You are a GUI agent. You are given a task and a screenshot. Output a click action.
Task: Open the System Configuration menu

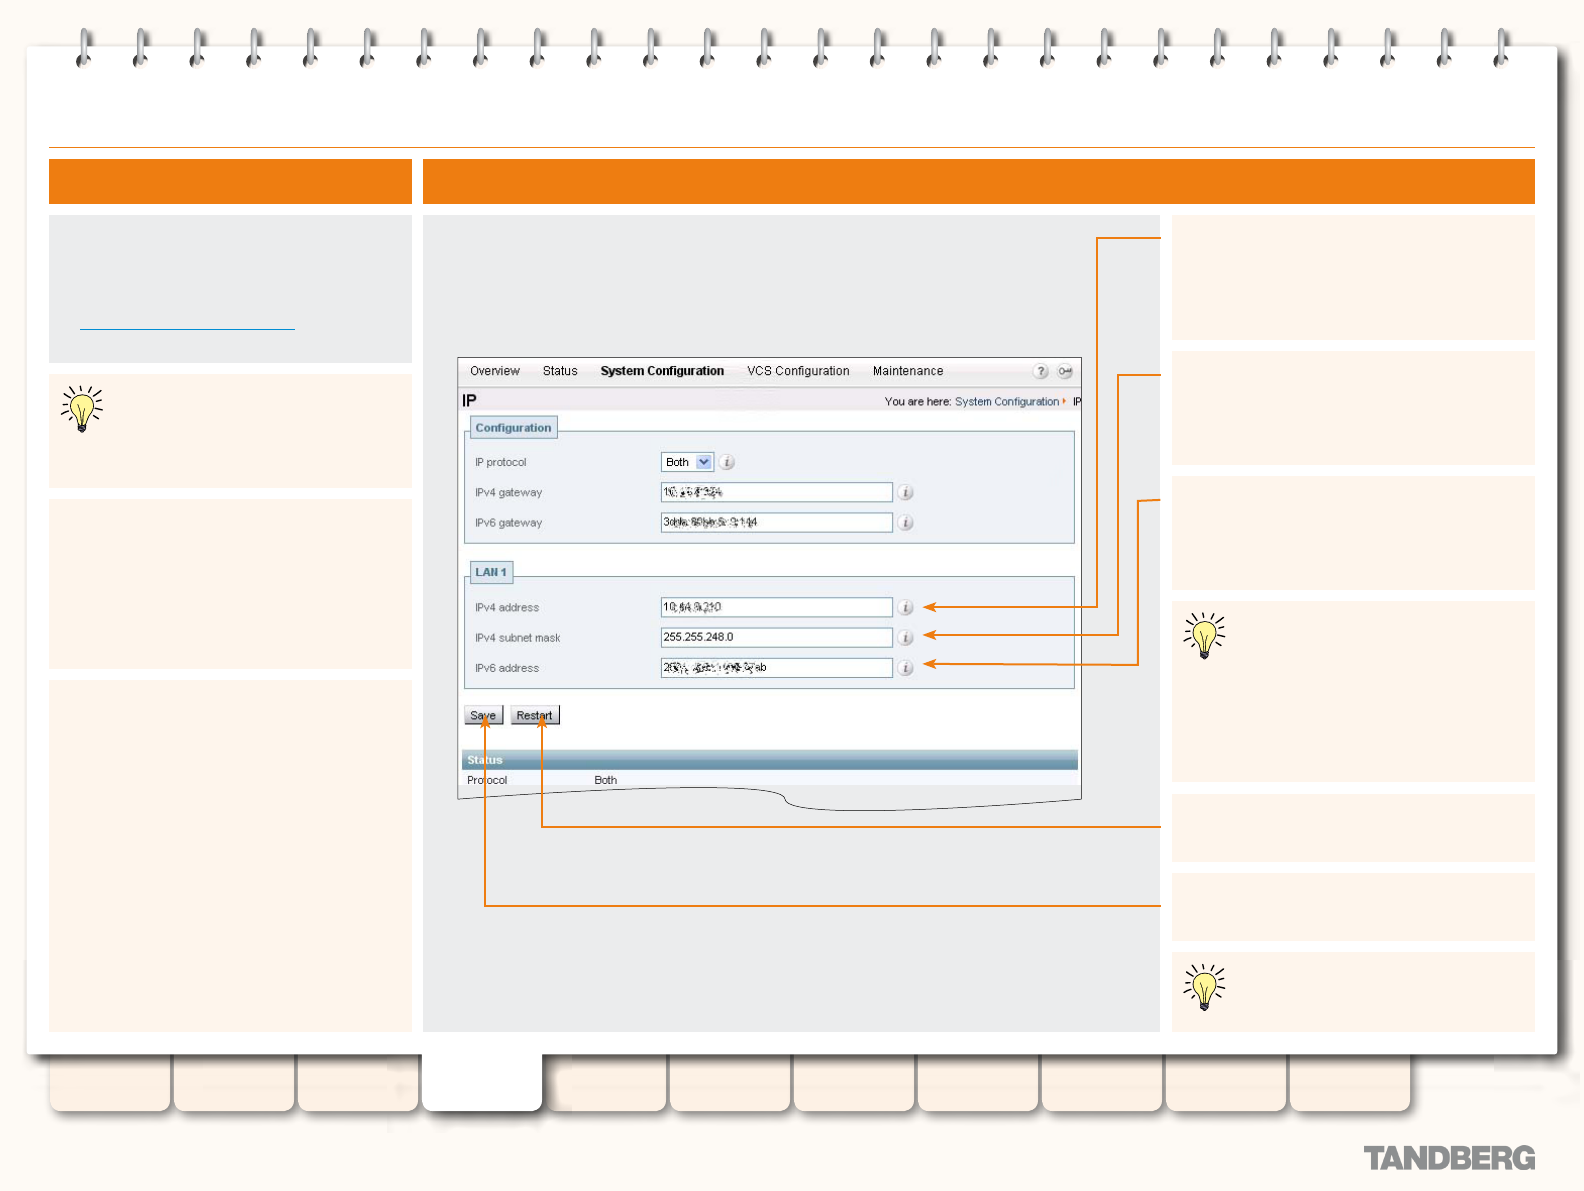[x=662, y=371]
